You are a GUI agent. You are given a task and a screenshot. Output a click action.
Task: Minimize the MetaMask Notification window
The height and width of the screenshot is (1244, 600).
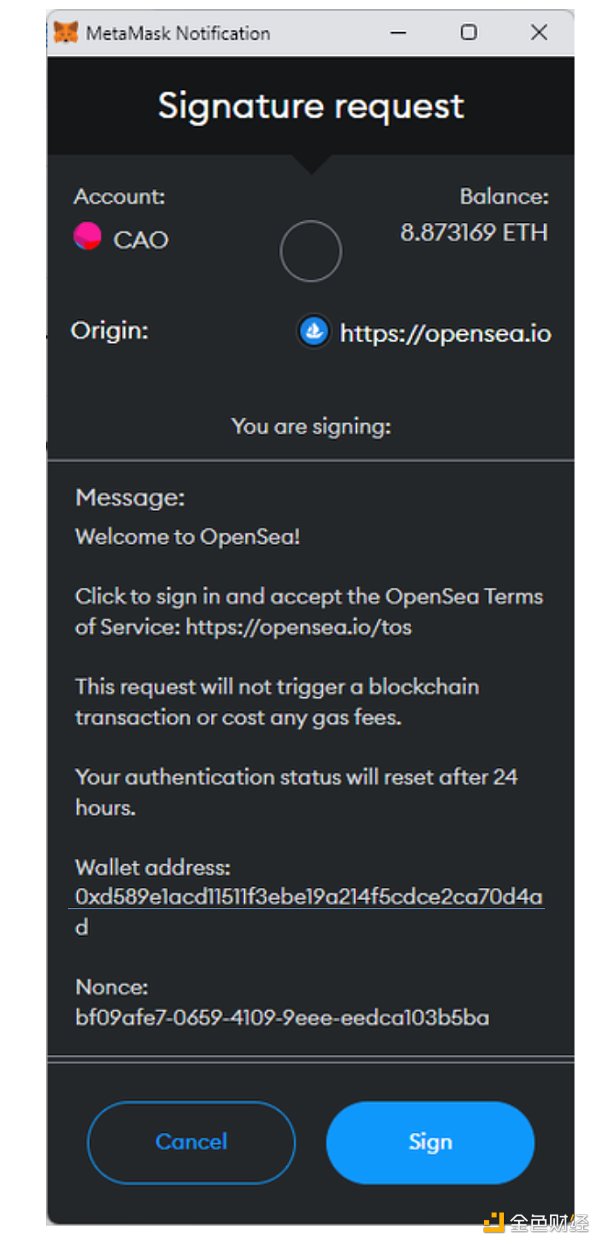[397, 32]
